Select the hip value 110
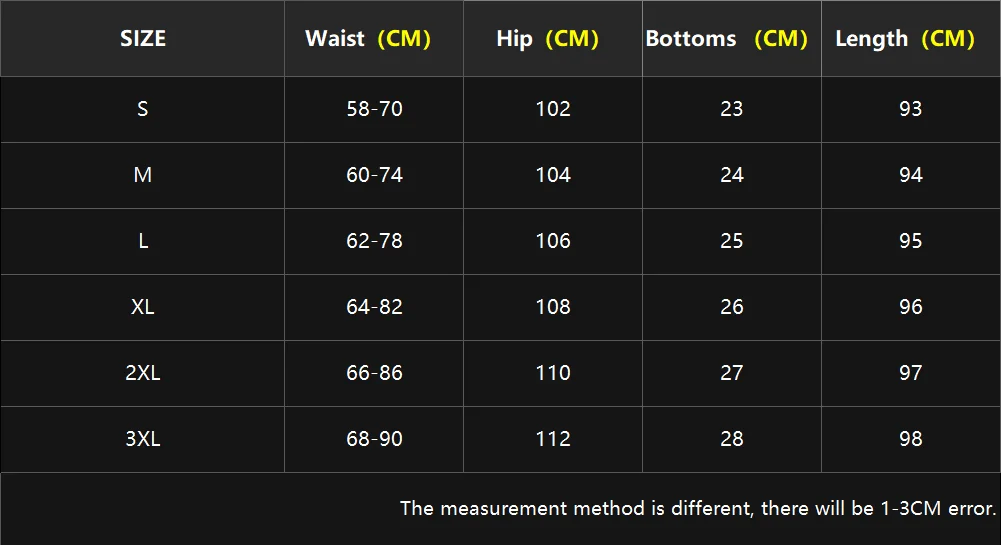The height and width of the screenshot is (546, 1001). [x=553, y=373]
